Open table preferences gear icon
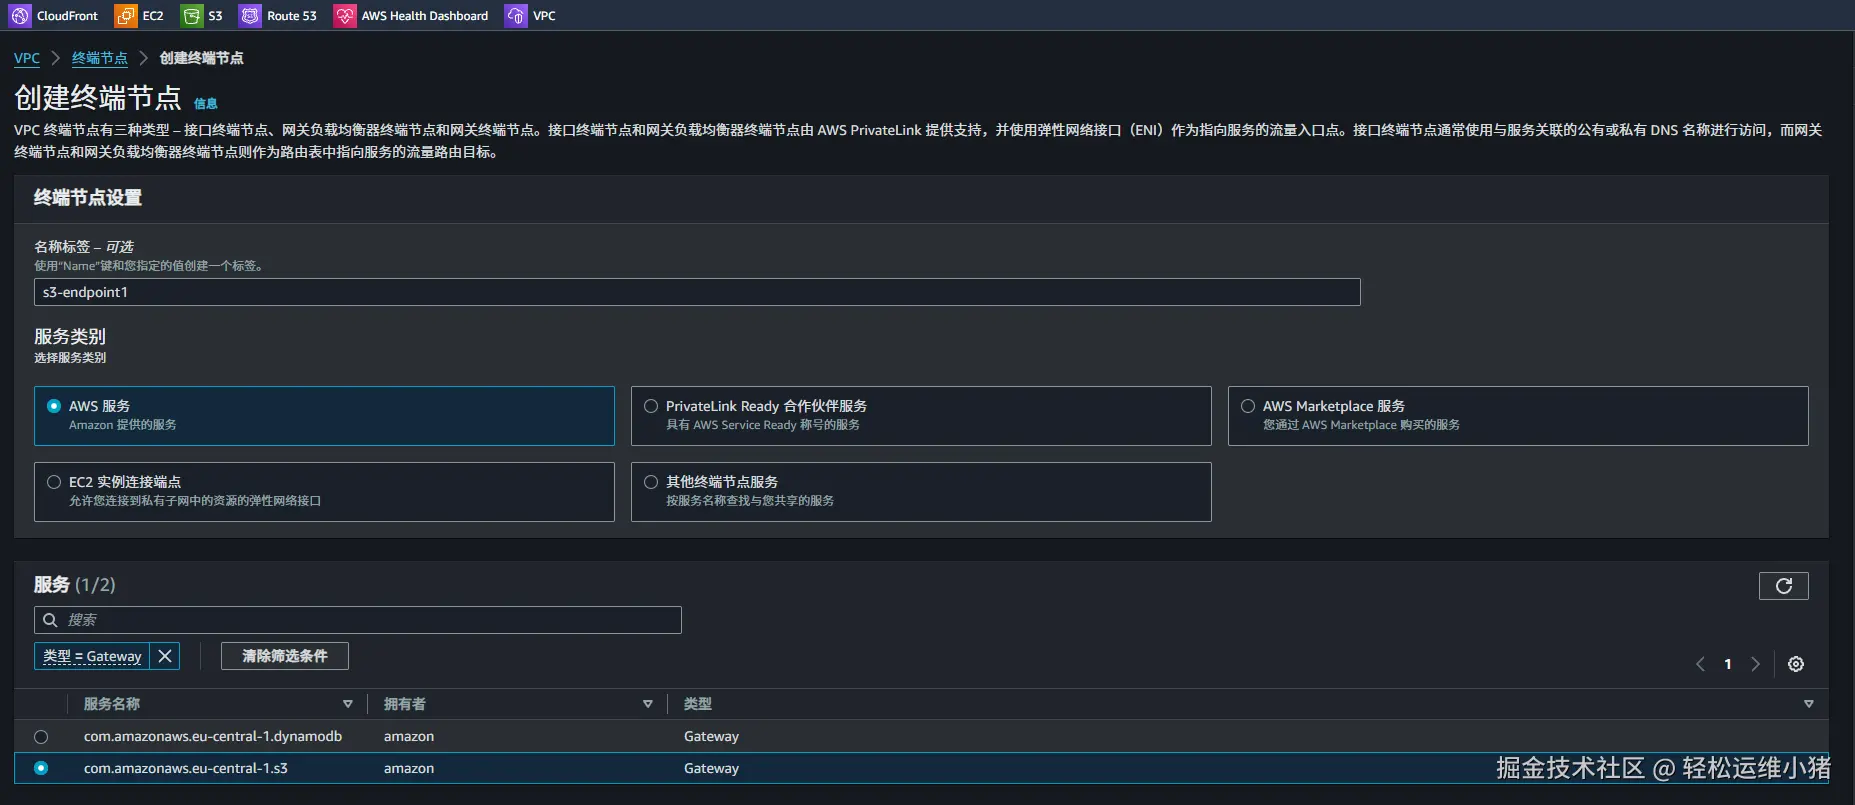The width and height of the screenshot is (1855, 805). (1796, 664)
